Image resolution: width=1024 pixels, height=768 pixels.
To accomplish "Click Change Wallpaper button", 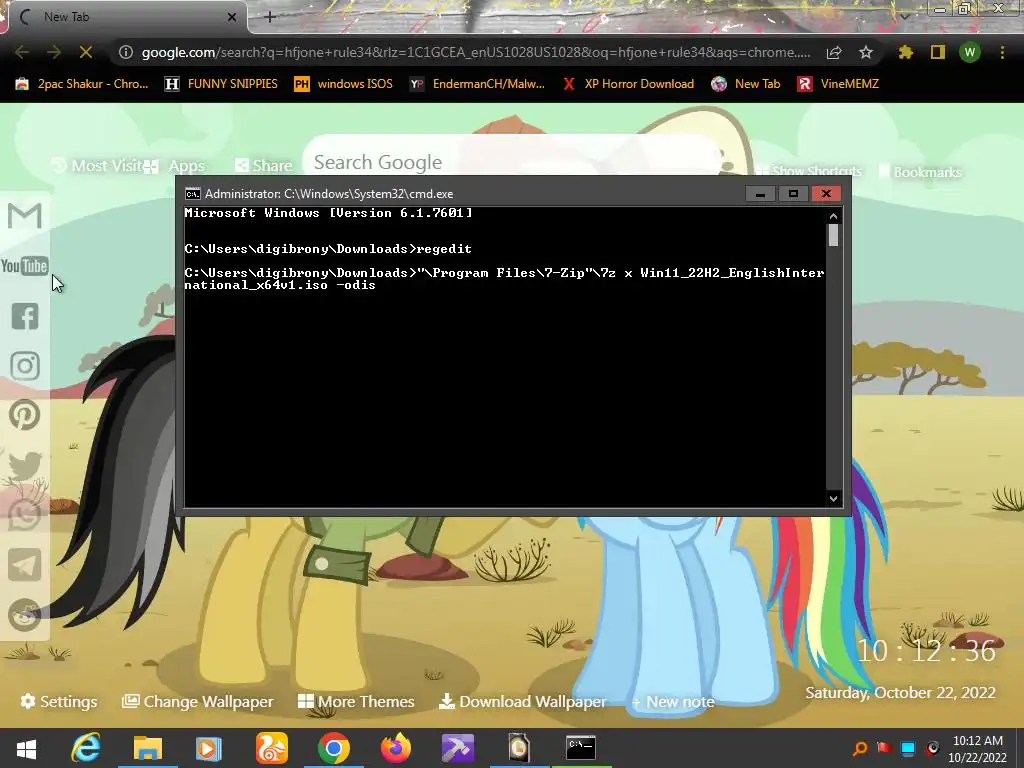I will [197, 701].
